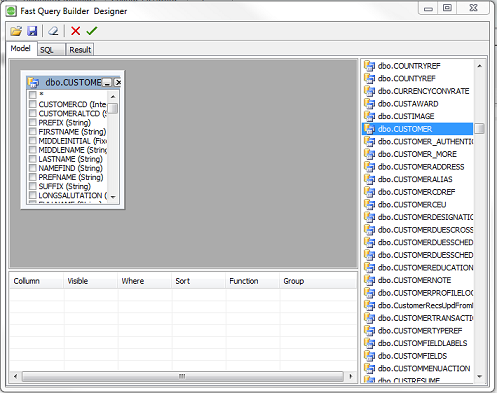Image resolution: width=497 pixels, height=393 pixels.
Task: Switch to the Result tab
Action: click(80, 50)
